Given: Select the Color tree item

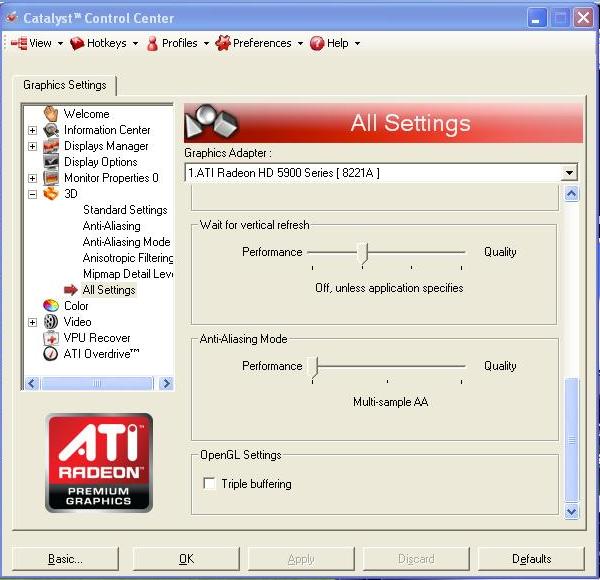Looking at the screenshot, I should click(76, 306).
